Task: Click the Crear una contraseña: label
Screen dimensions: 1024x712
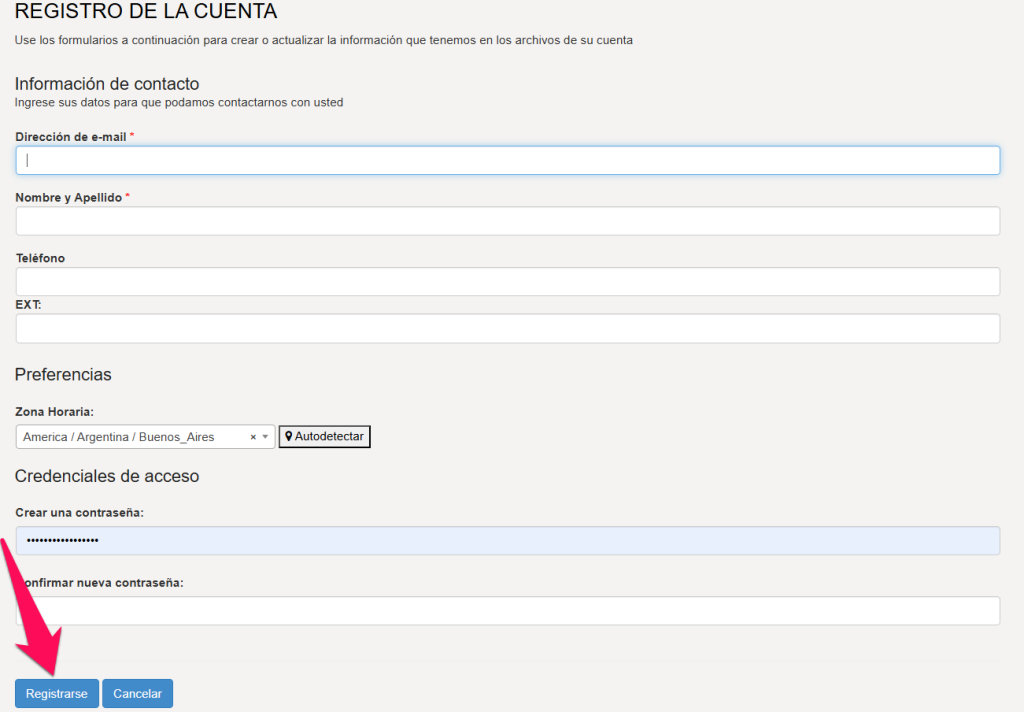Action: [x=79, y=513]
